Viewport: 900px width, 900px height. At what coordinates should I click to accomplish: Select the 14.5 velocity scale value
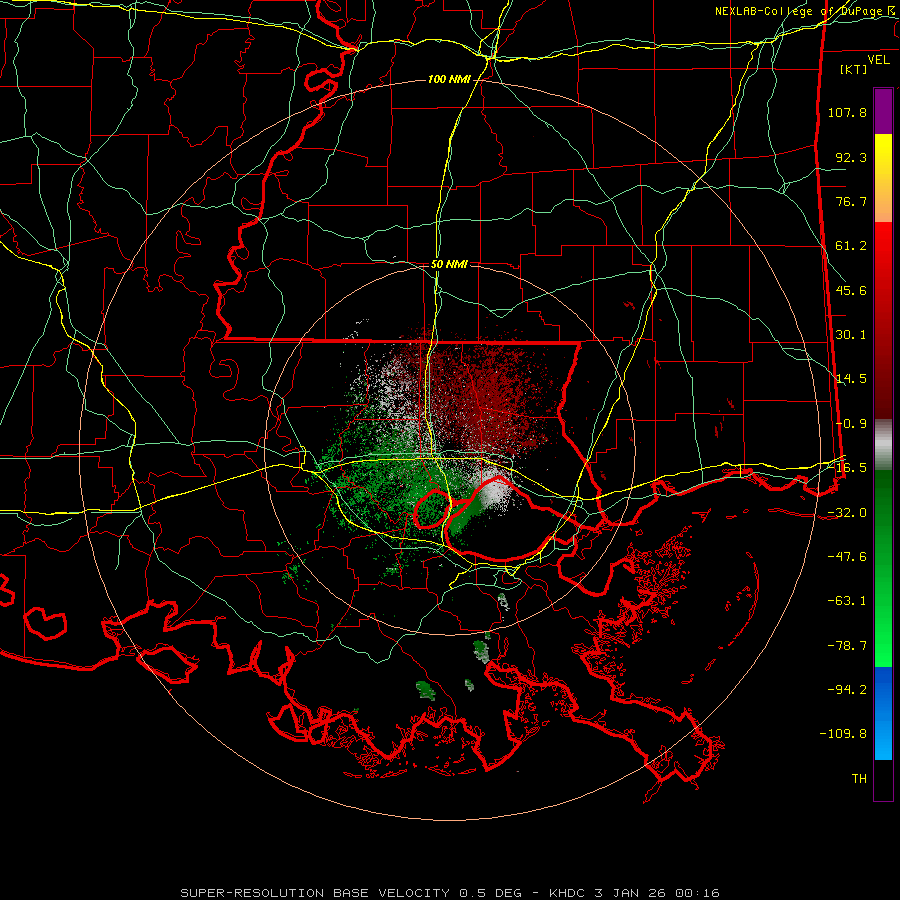pyautogui.click(x=851, y=379)
